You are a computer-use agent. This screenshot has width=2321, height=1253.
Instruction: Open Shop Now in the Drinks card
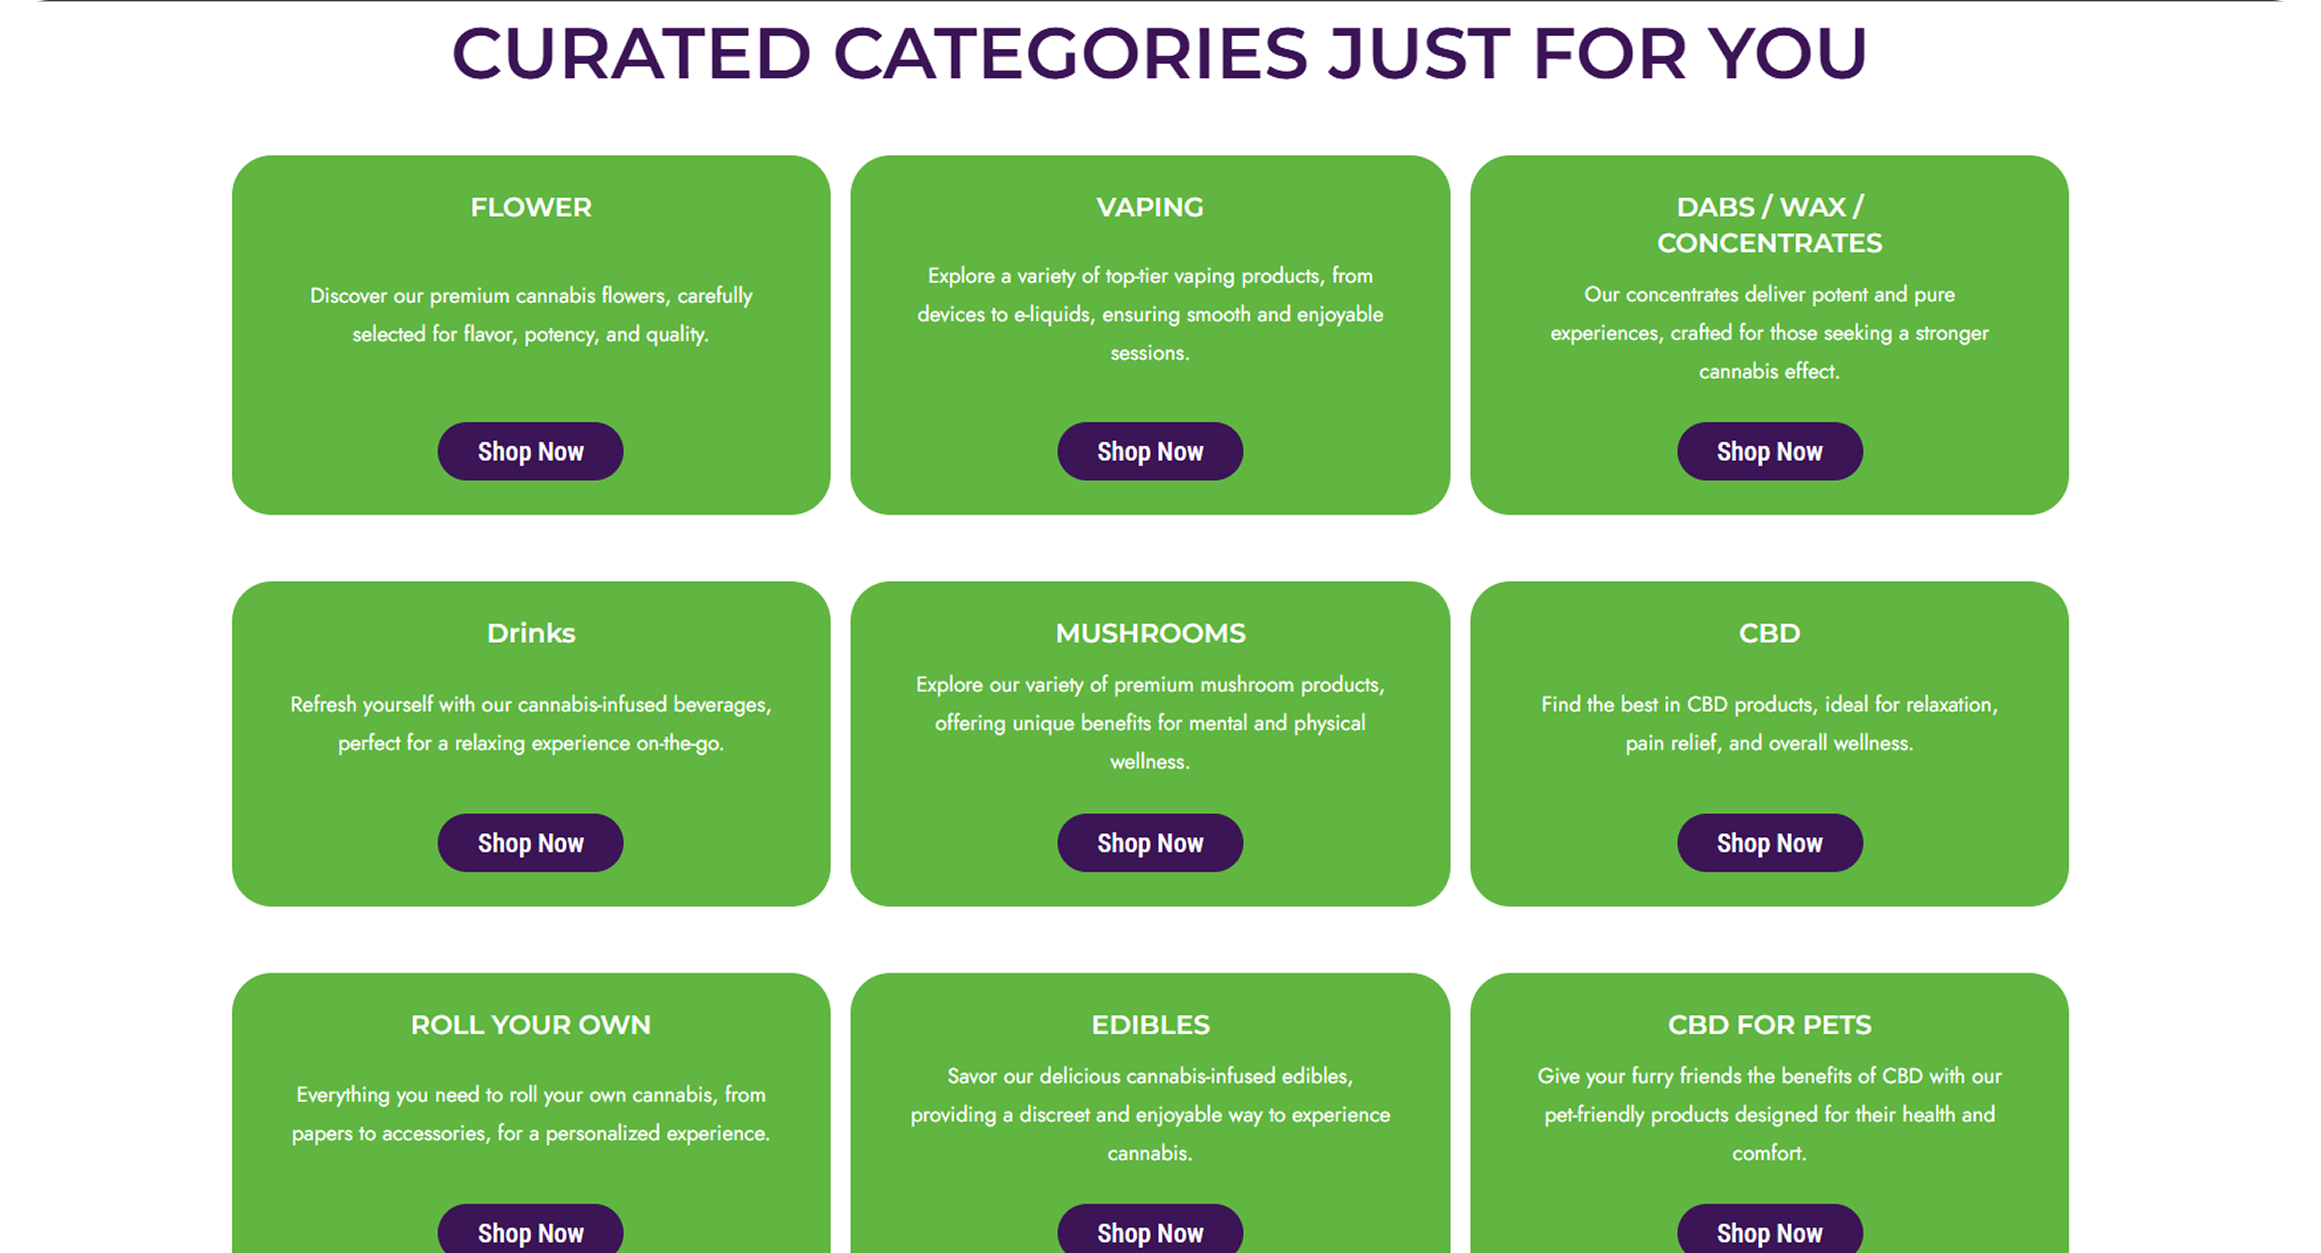(530, 843)
